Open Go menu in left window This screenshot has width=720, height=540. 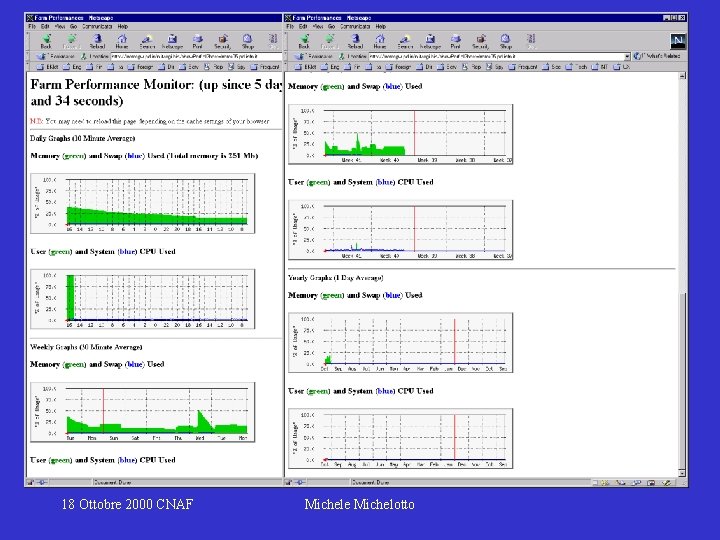pyautogui.click(x=73, y=27)
